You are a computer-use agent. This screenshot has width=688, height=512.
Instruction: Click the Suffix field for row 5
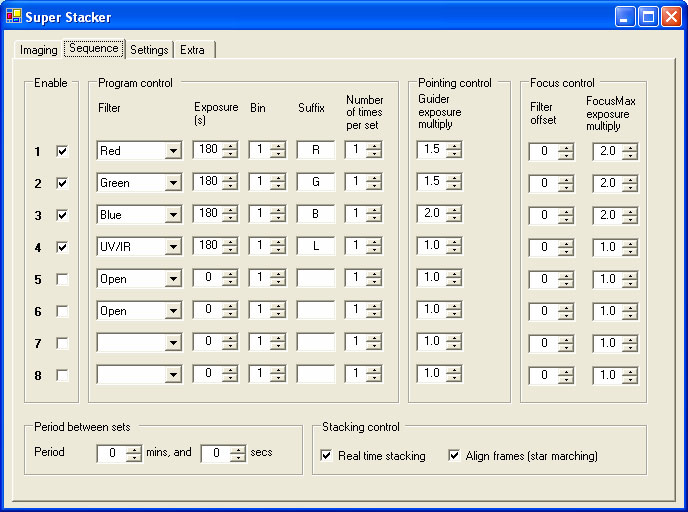(x=315, y=278)
